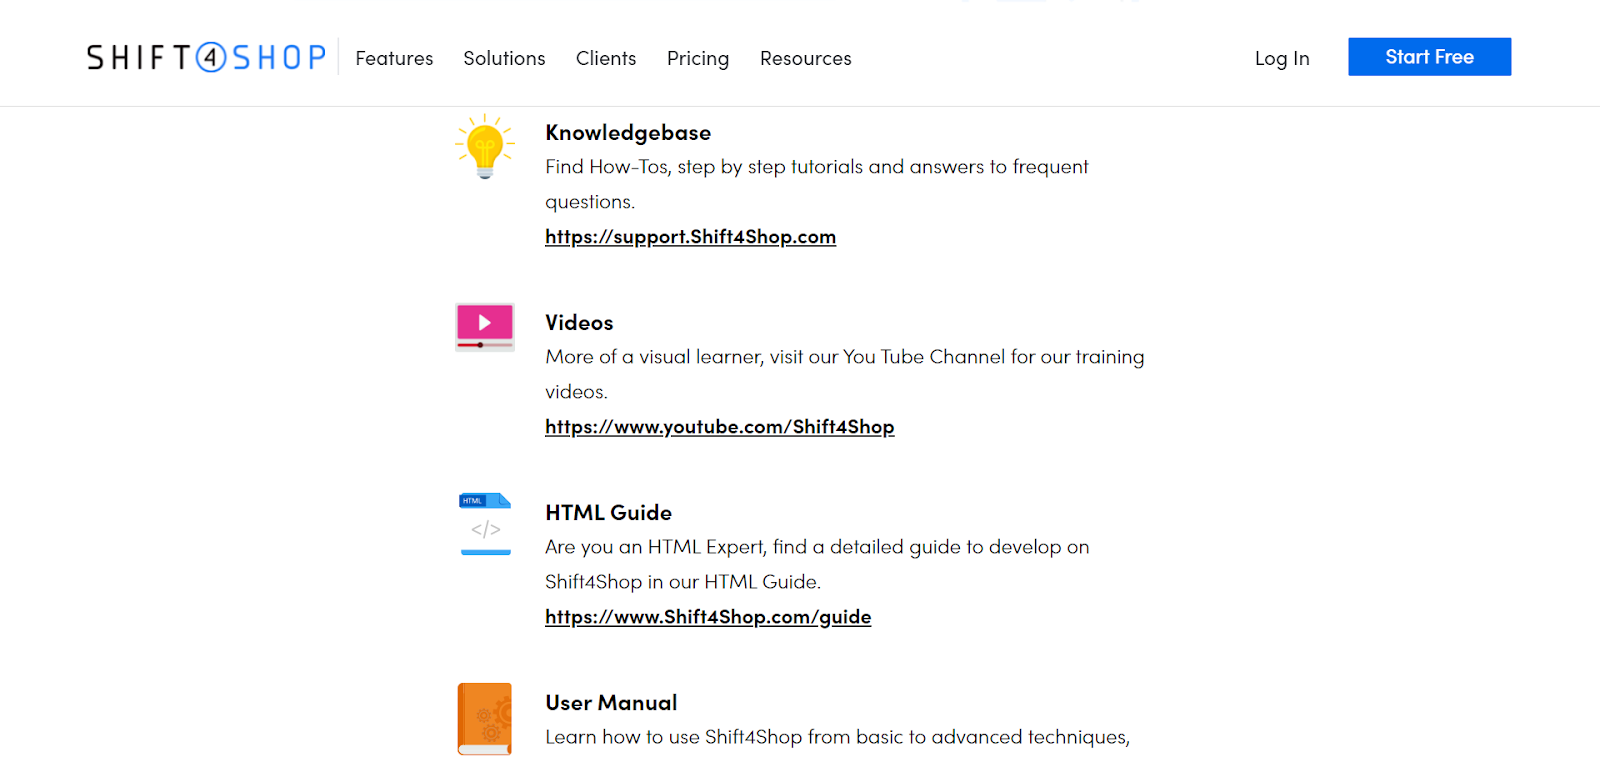Screen dimensions: 1600x762
Task: Click the HTML Guide file icon
Action: tap(485, 524)
